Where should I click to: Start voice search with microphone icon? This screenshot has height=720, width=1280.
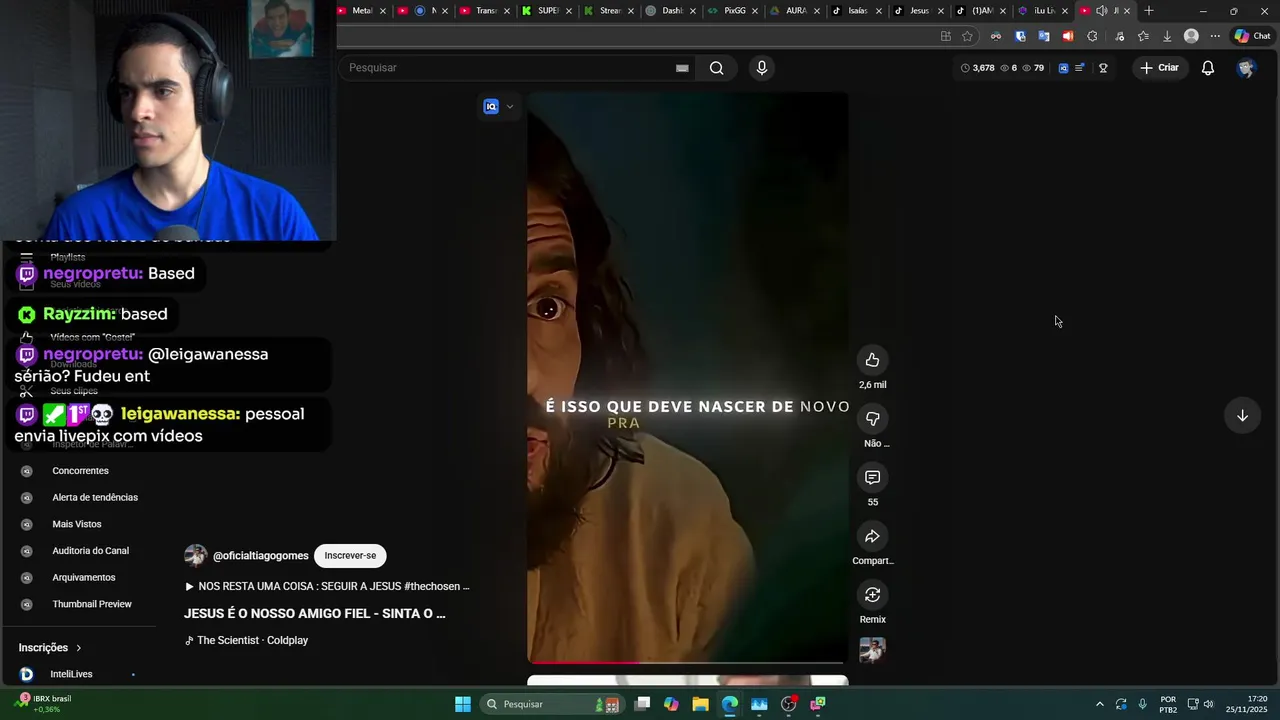(x=762, y=68)
